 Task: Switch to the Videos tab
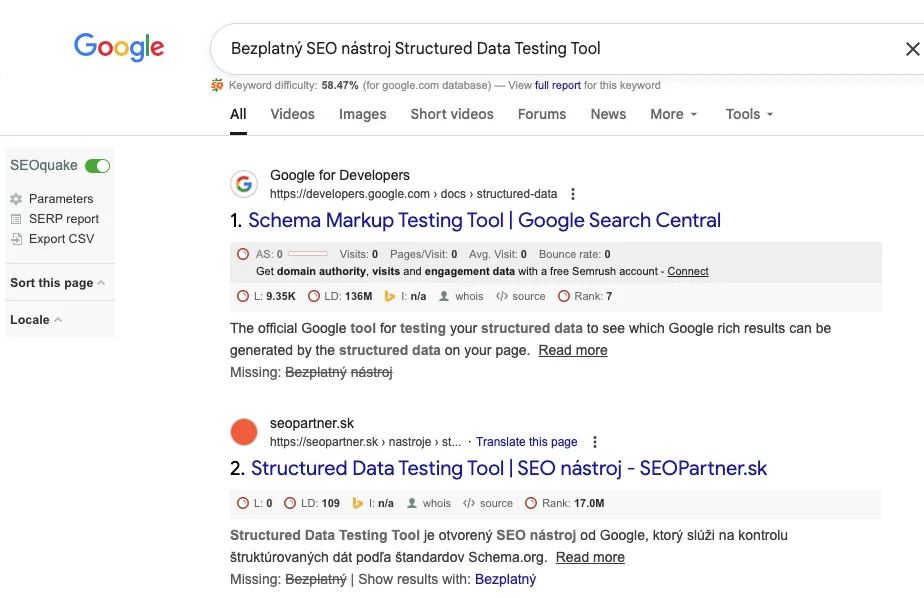pyautogui.click(x=292, y=114)
